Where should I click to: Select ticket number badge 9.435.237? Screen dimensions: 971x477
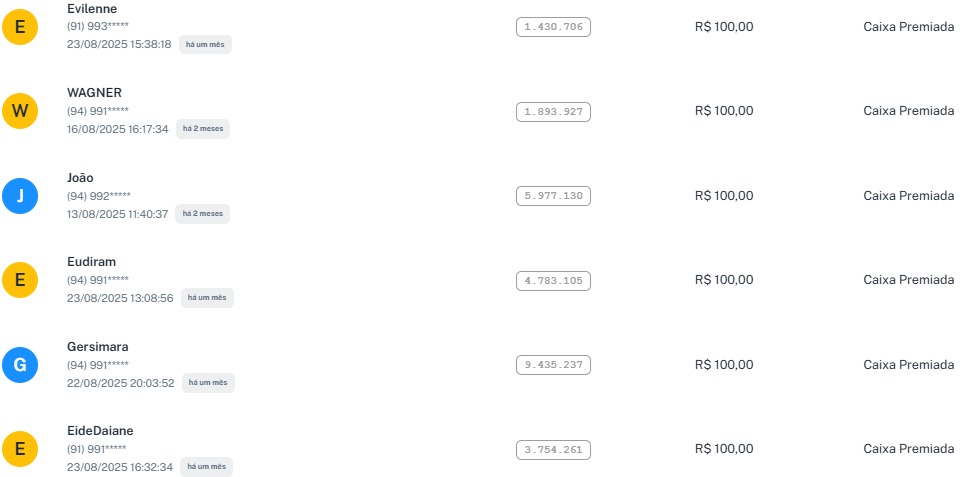[x=554, y=365]
